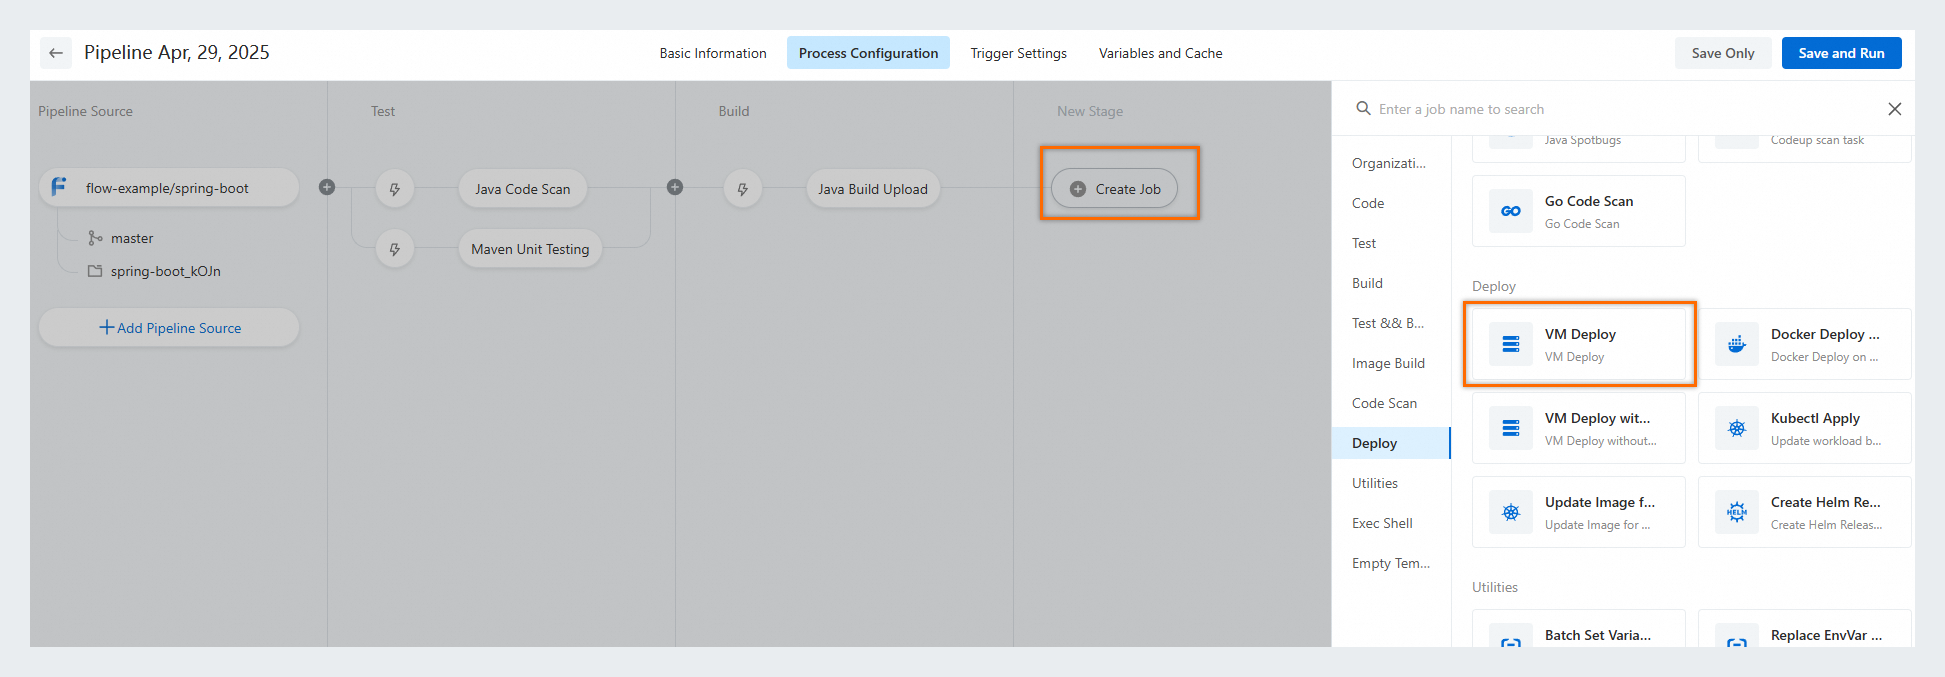Select Code Scan category in sidebar
The image size is (1945, 677).
pos(1391,403)
